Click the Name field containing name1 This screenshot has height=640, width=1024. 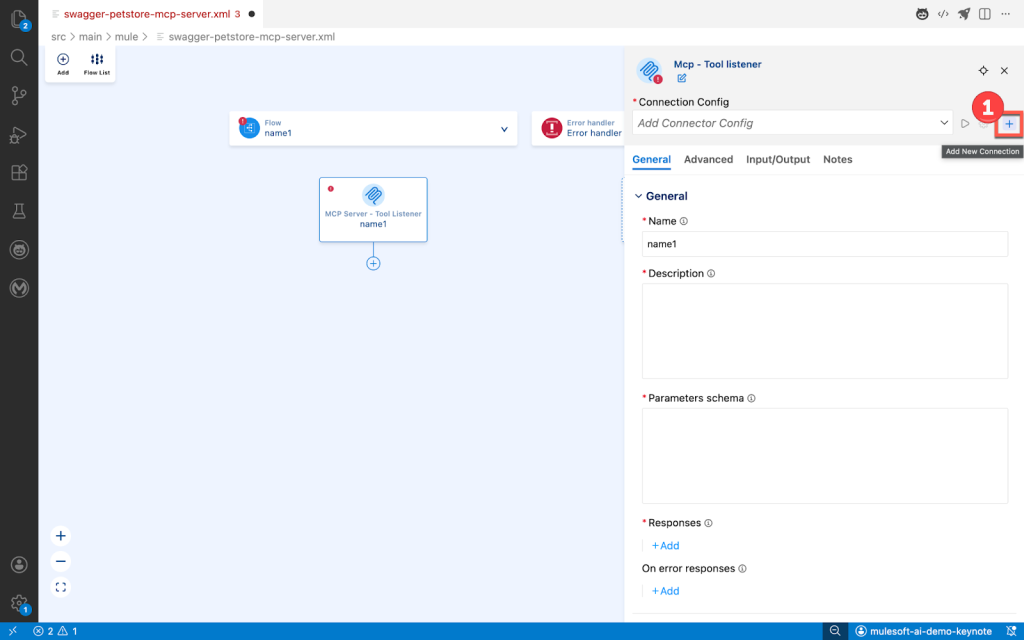[824, 243]
